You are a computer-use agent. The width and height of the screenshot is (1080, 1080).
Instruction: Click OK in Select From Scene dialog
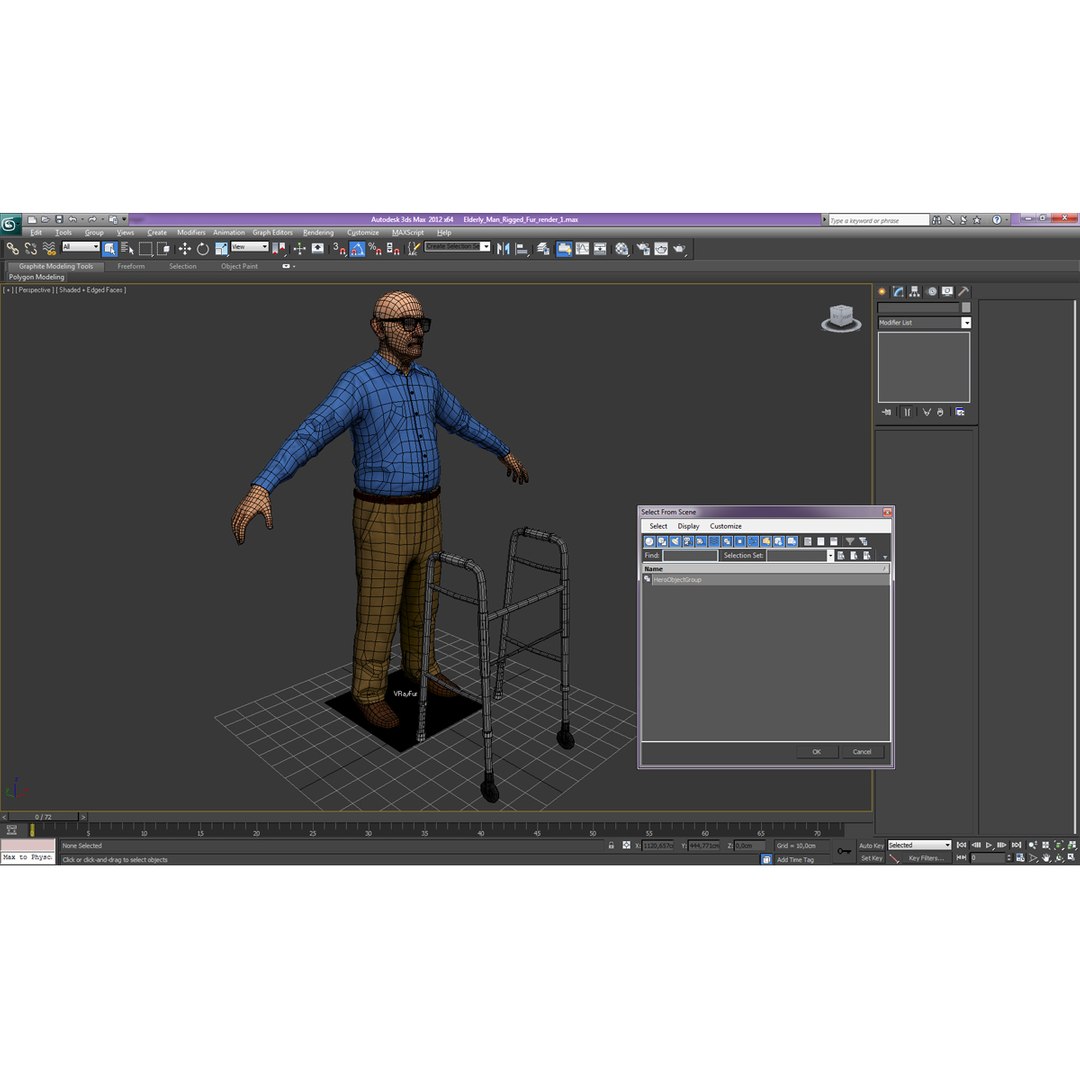[816, 751]
